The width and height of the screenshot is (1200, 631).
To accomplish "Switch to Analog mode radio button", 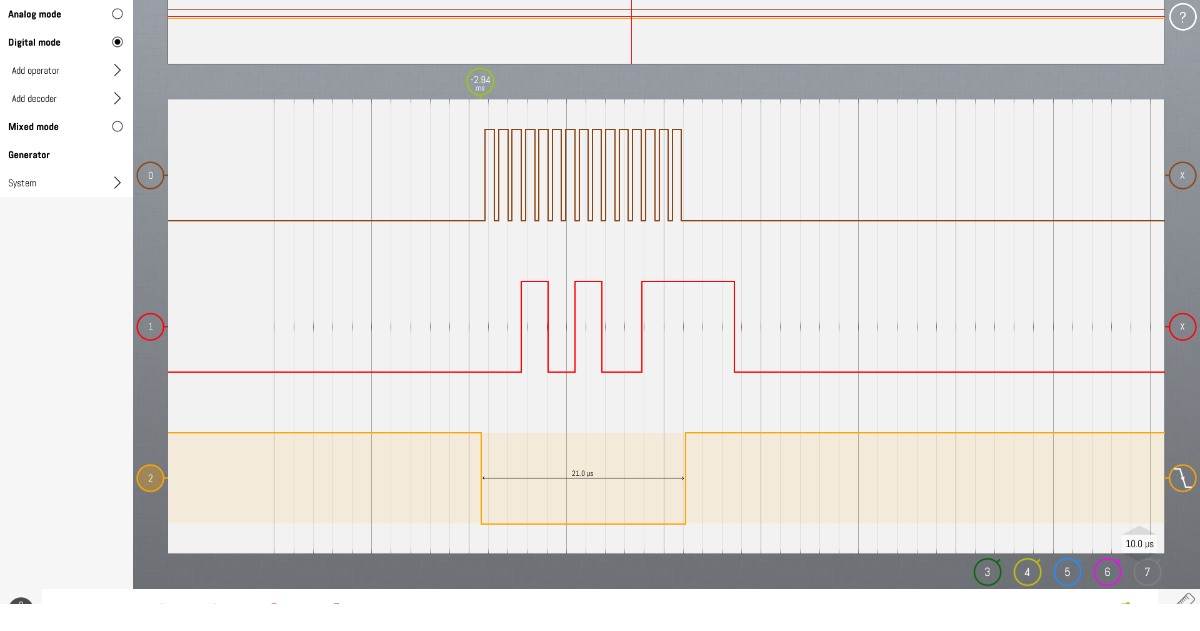I will pos(117,14).
